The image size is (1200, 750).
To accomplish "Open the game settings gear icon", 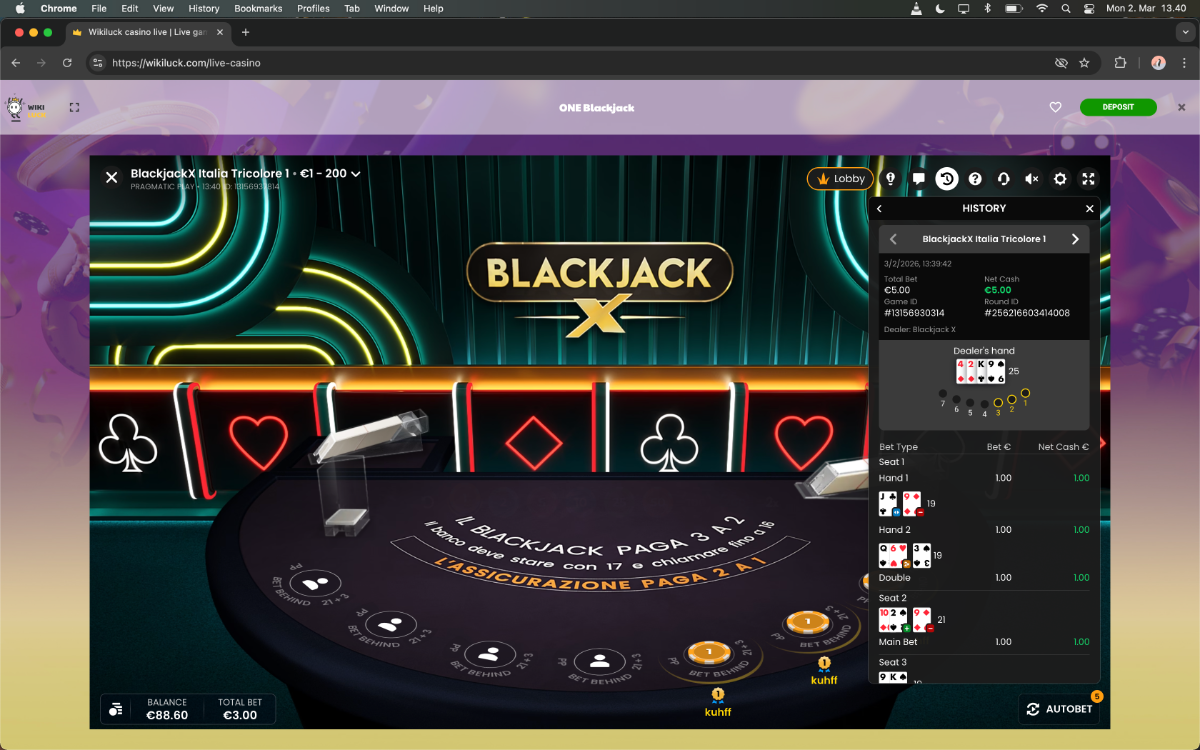I will point(1060,179).
